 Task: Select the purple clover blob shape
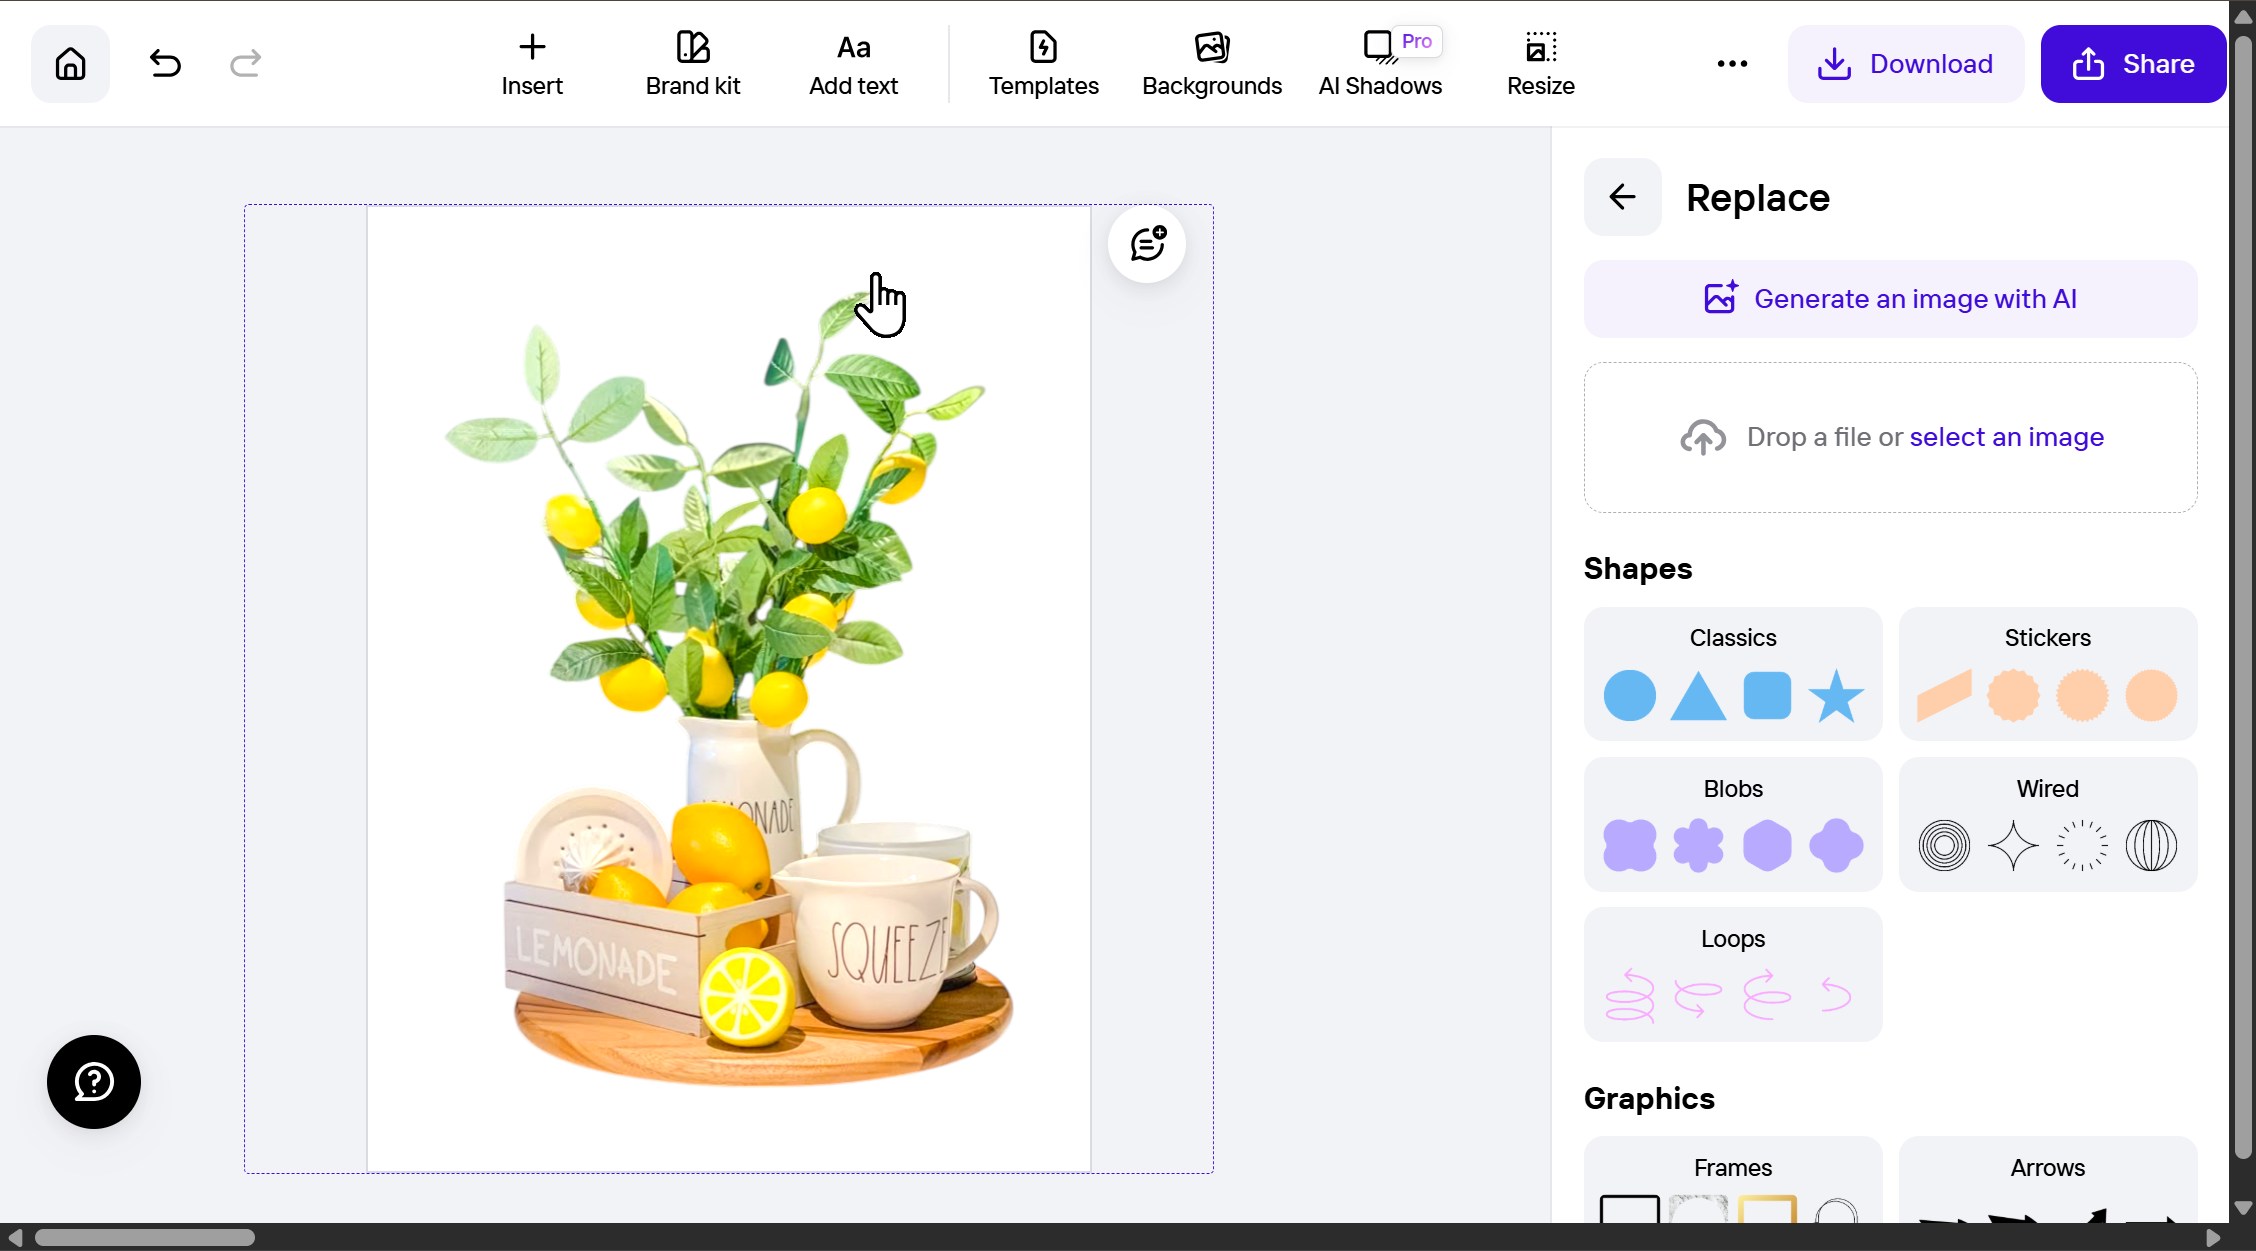click(x=1836, y=846)
